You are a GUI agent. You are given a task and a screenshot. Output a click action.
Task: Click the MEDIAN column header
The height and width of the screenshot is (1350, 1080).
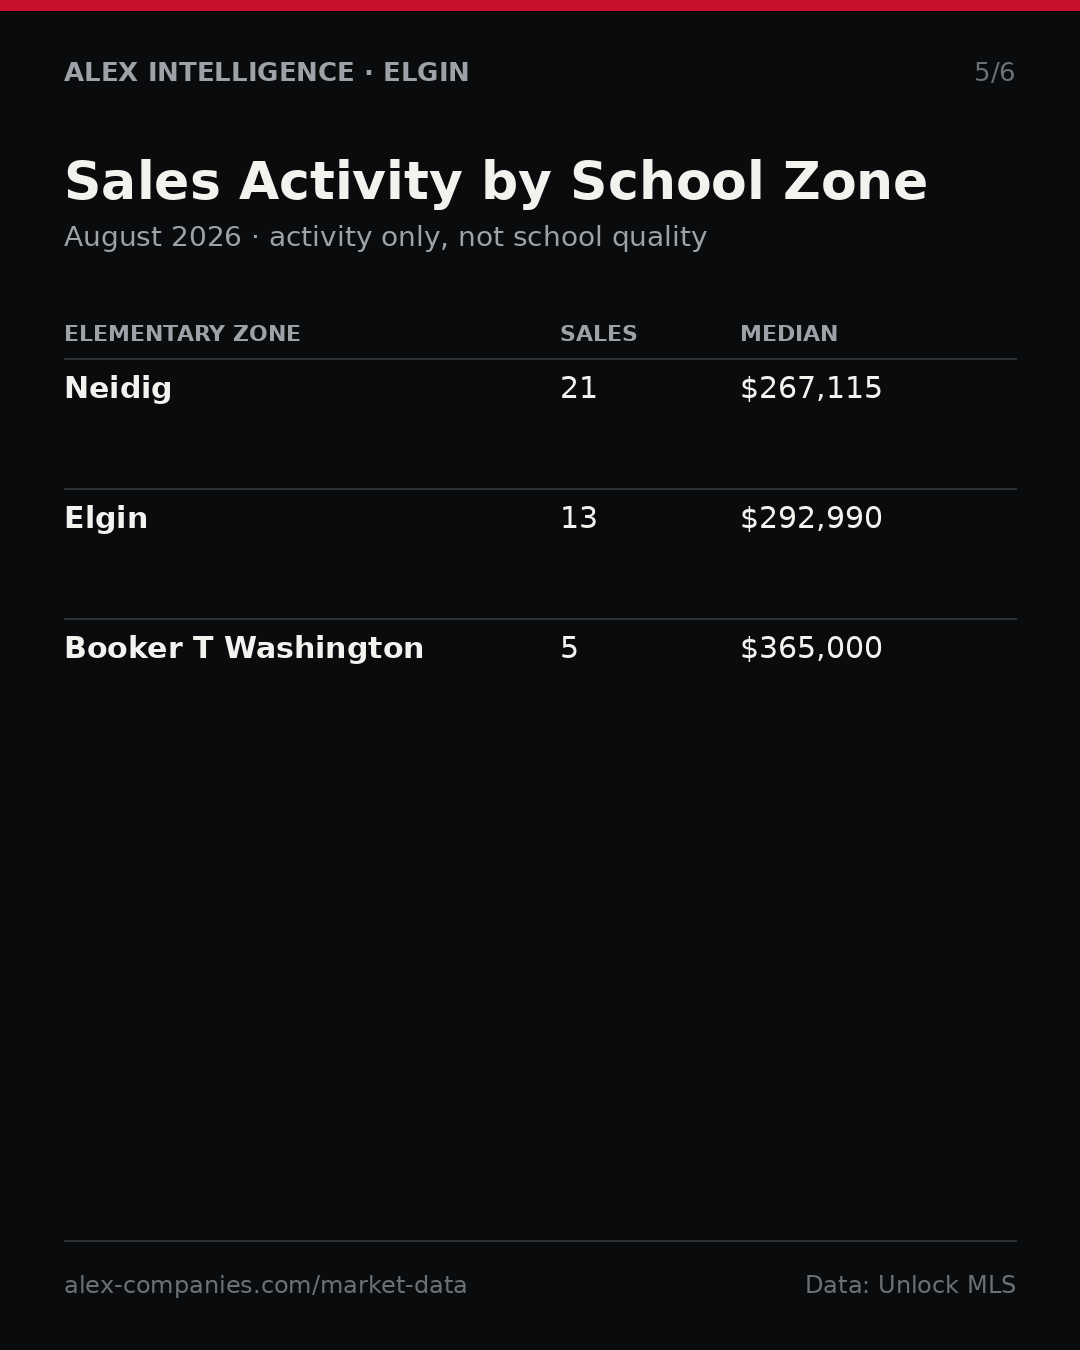pyautogui.click(x=789, y=334)
